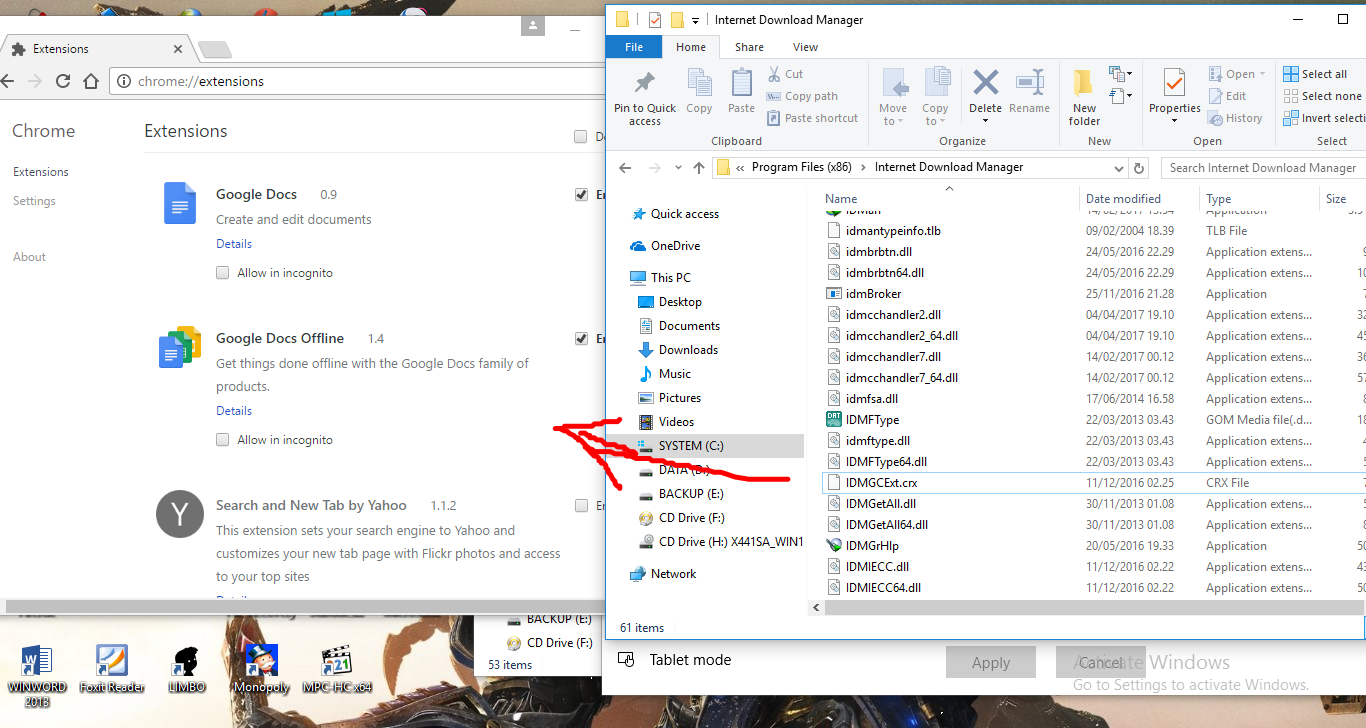Switch to the View ribbon tab
1366x728 pixels.
(805, 47)
